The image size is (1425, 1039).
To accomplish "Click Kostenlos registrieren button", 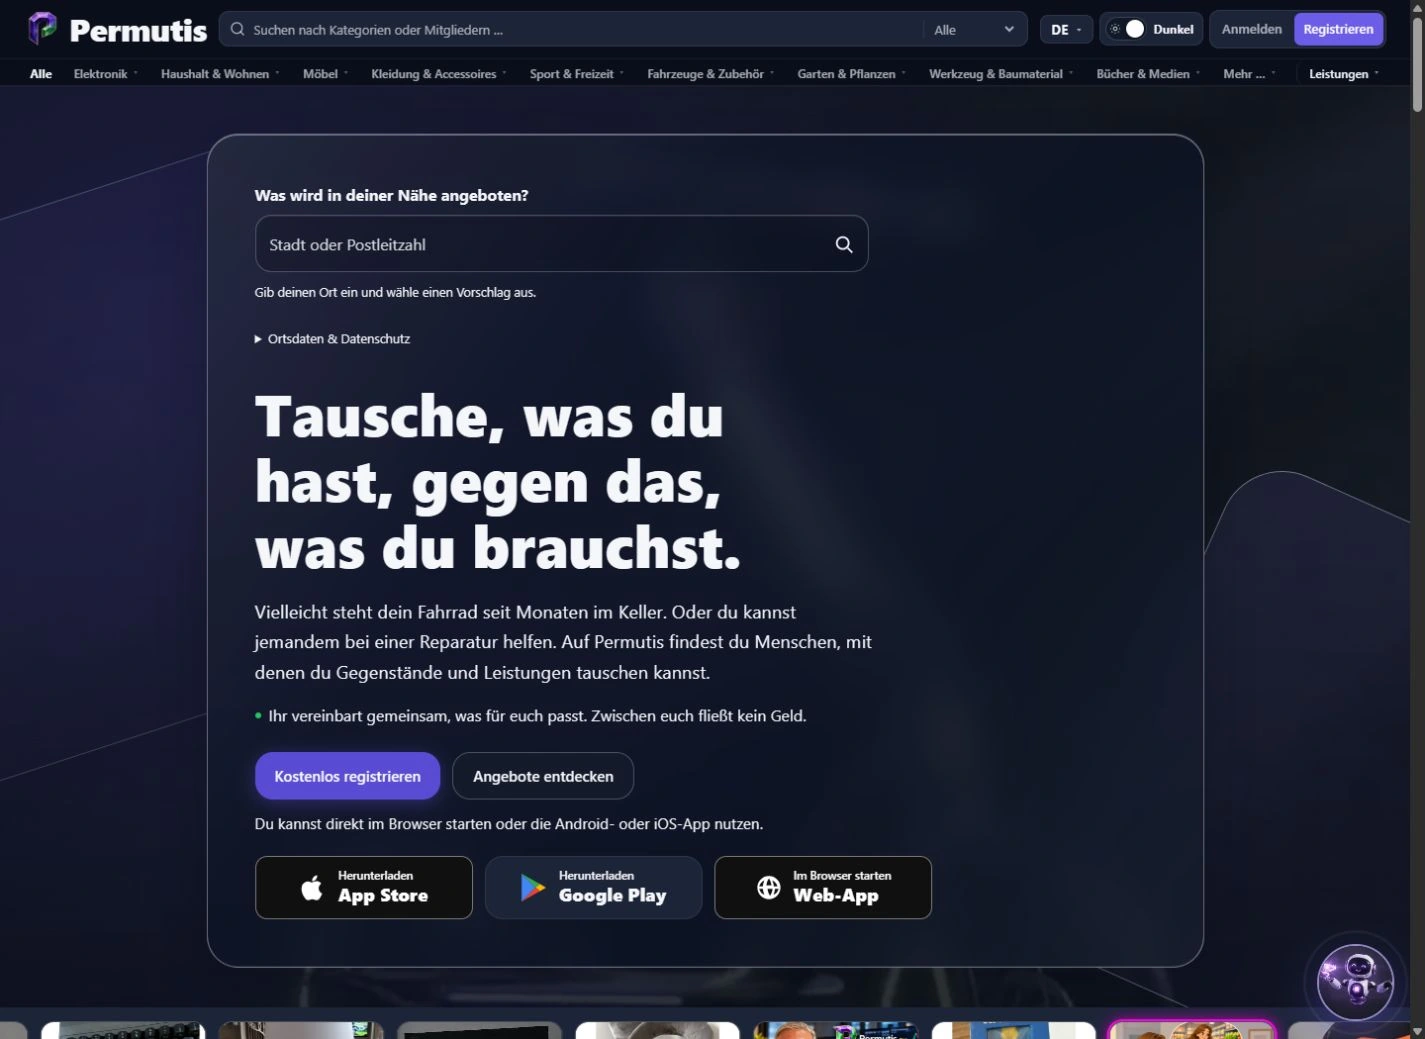I will [x=347, y=776].
